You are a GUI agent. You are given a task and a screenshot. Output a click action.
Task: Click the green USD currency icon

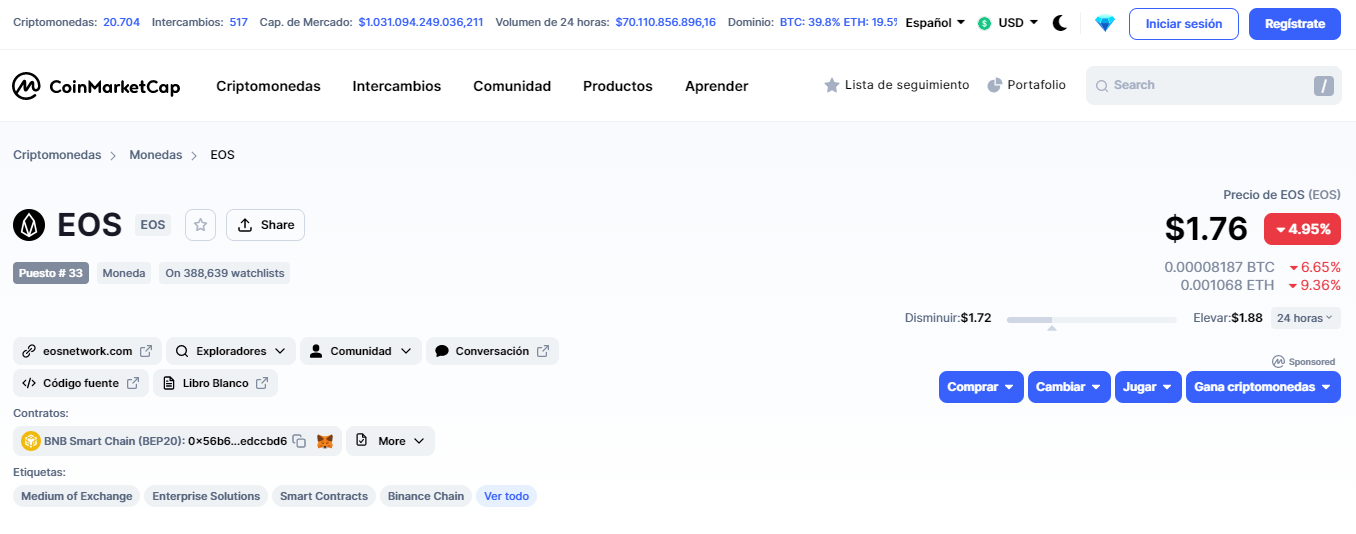coord(985,23)
